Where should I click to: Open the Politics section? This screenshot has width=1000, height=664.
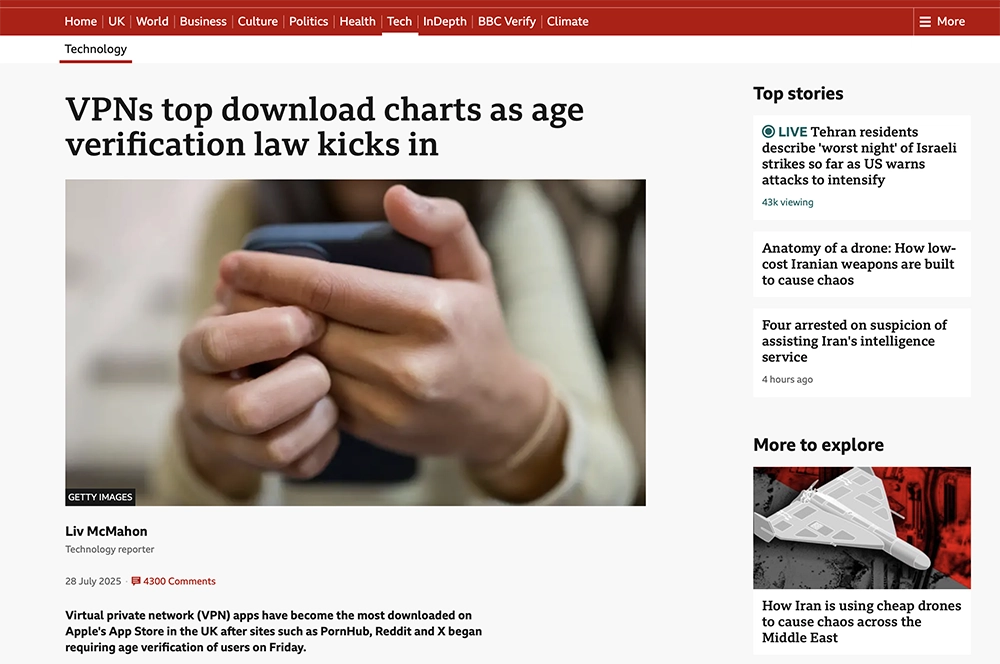tap(309, 21)
